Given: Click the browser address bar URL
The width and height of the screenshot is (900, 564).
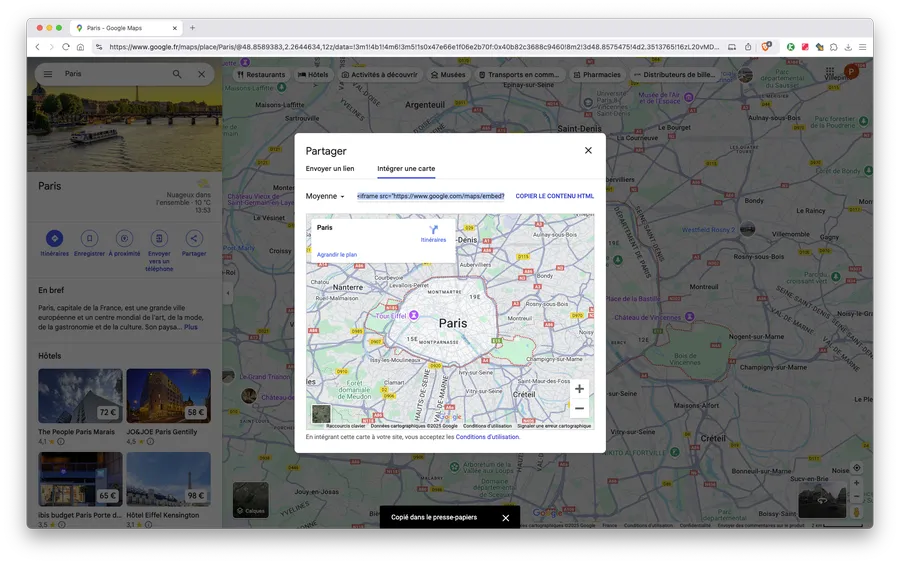Looking at the screenshot, I should coord(413,47).
